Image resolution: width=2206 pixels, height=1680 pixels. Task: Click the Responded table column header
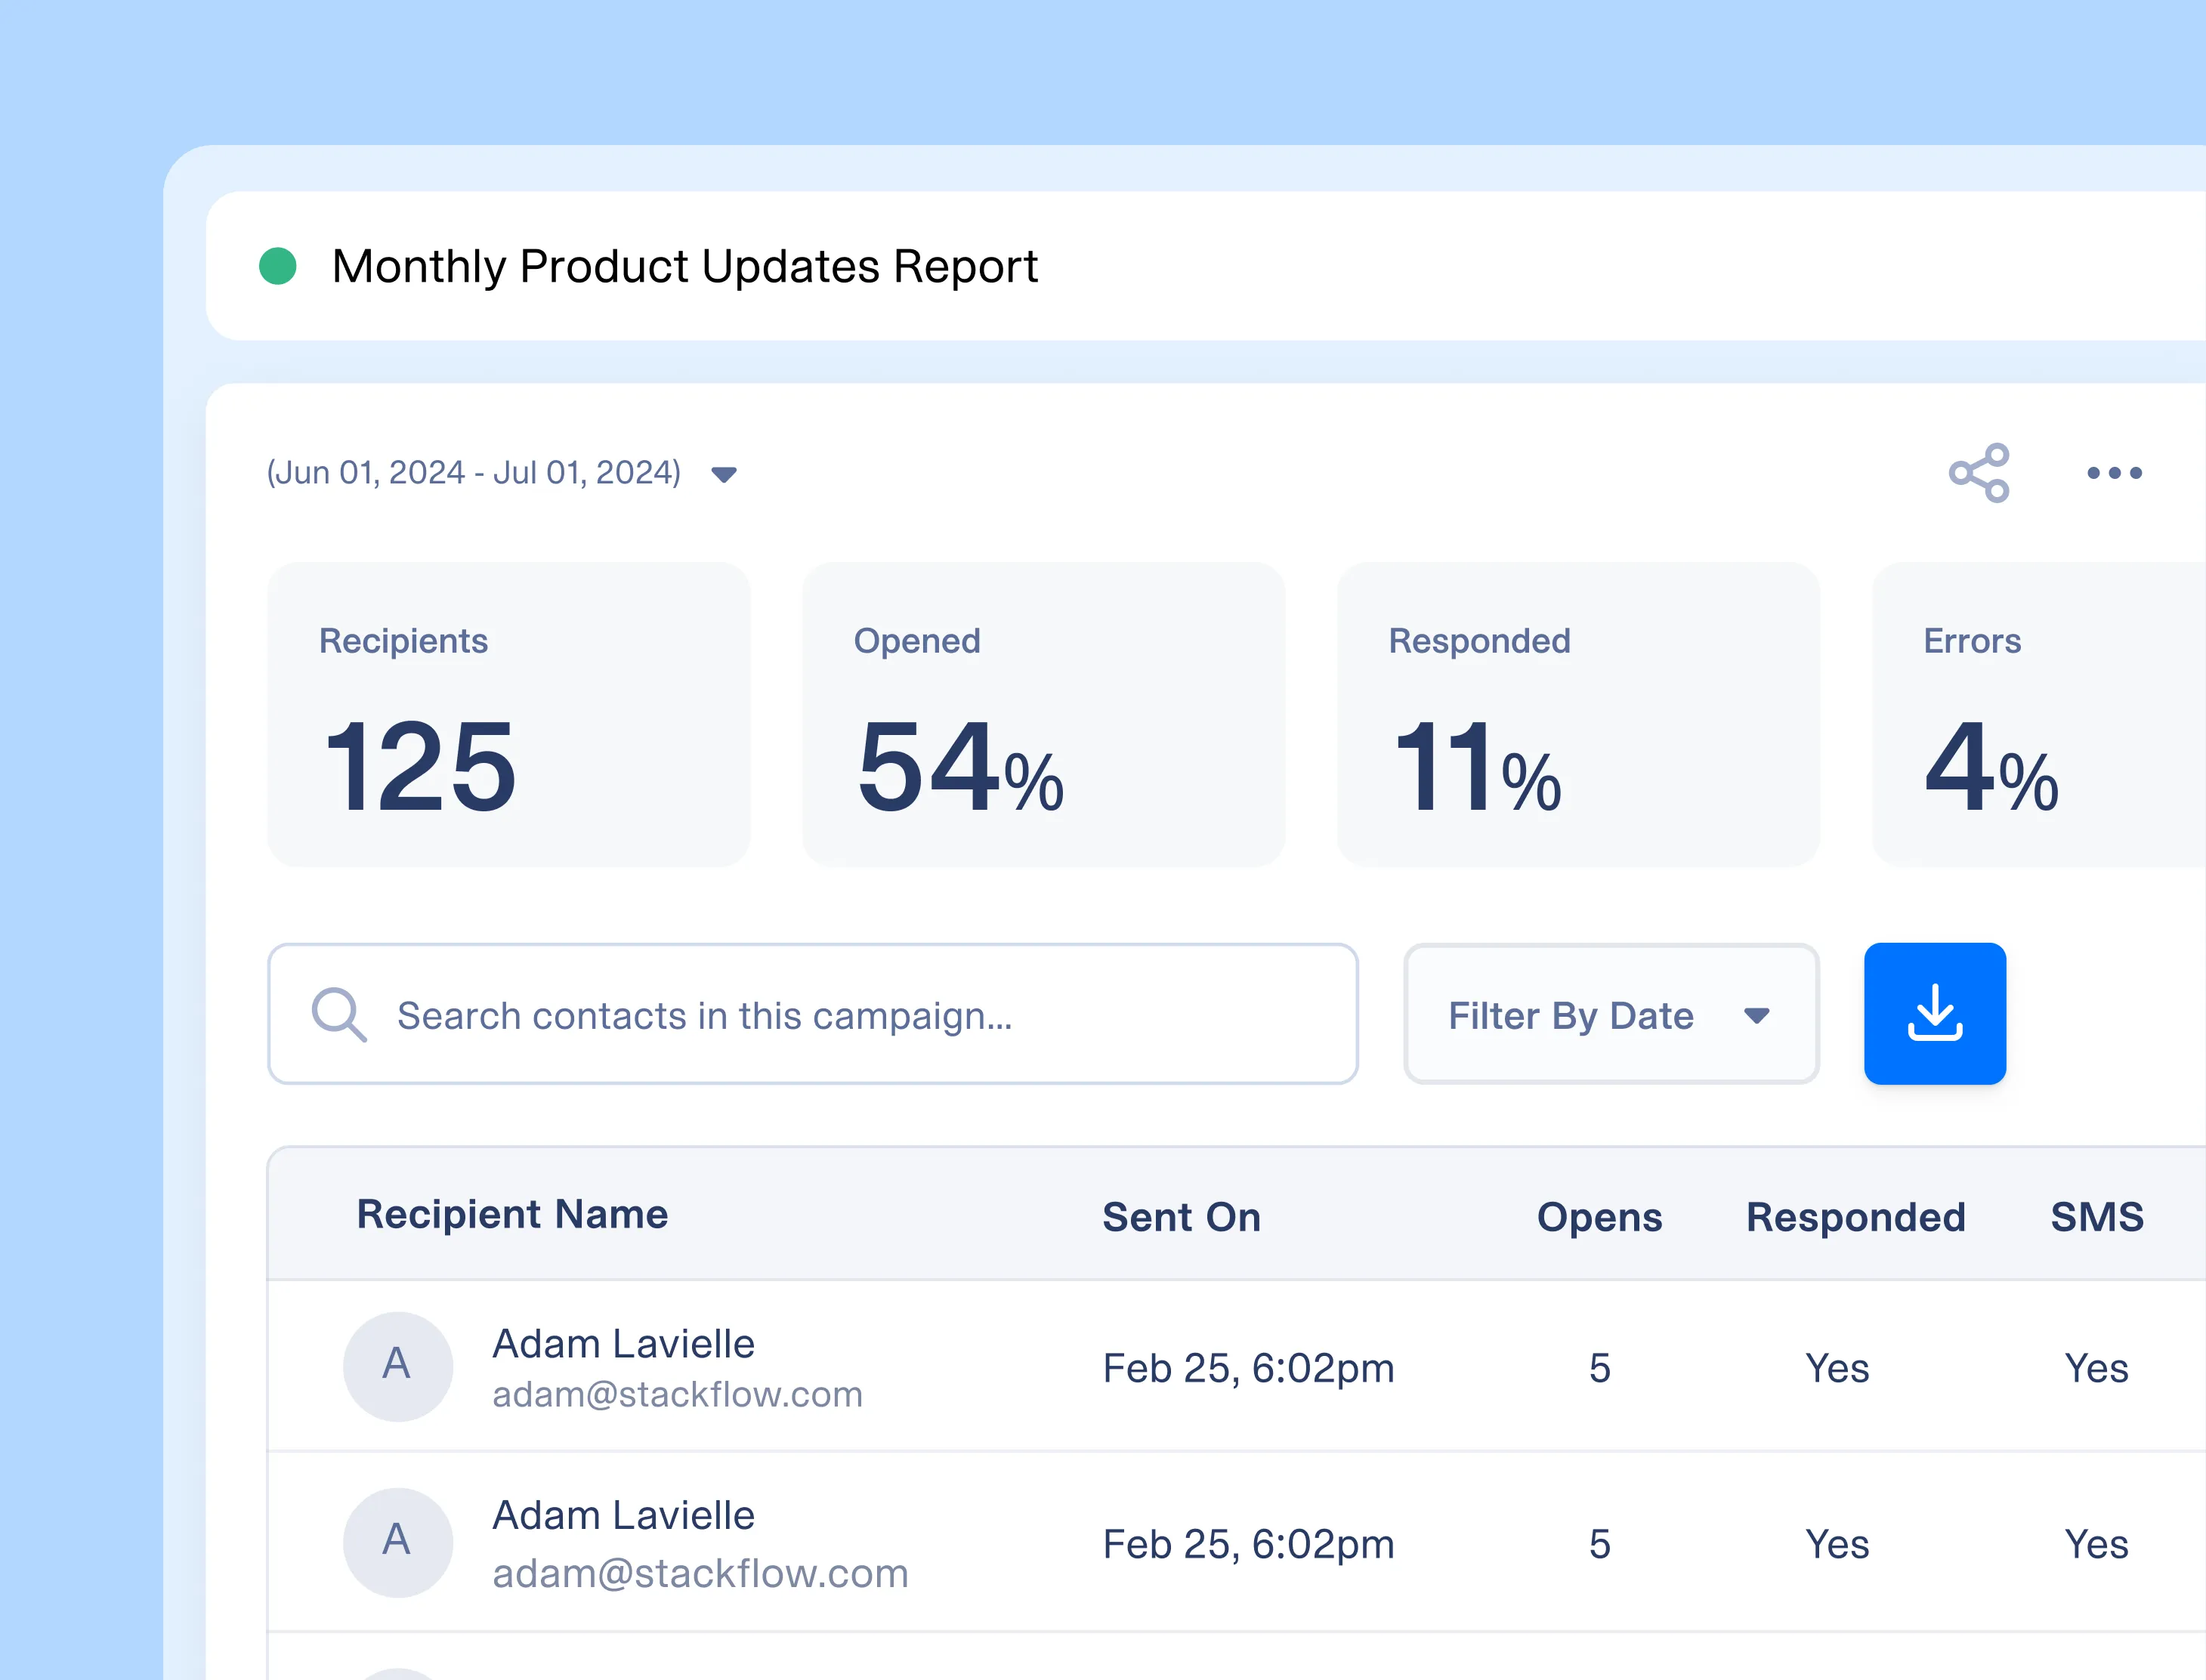(x=1855, y=1217)
